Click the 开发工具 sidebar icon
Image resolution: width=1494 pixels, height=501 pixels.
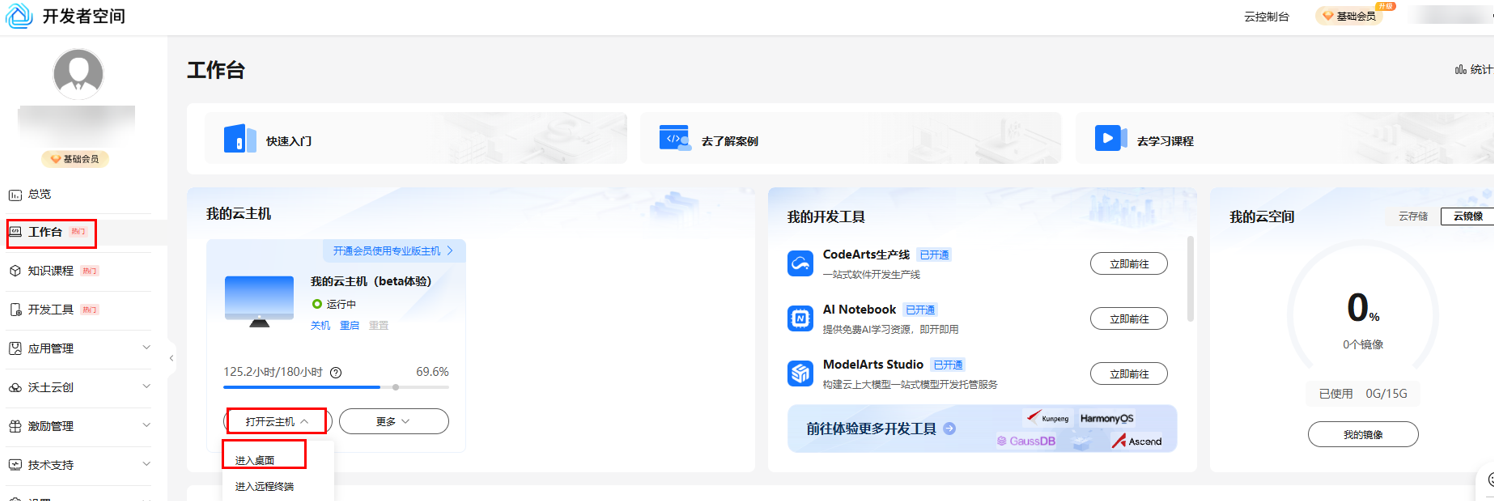[15, 310]
